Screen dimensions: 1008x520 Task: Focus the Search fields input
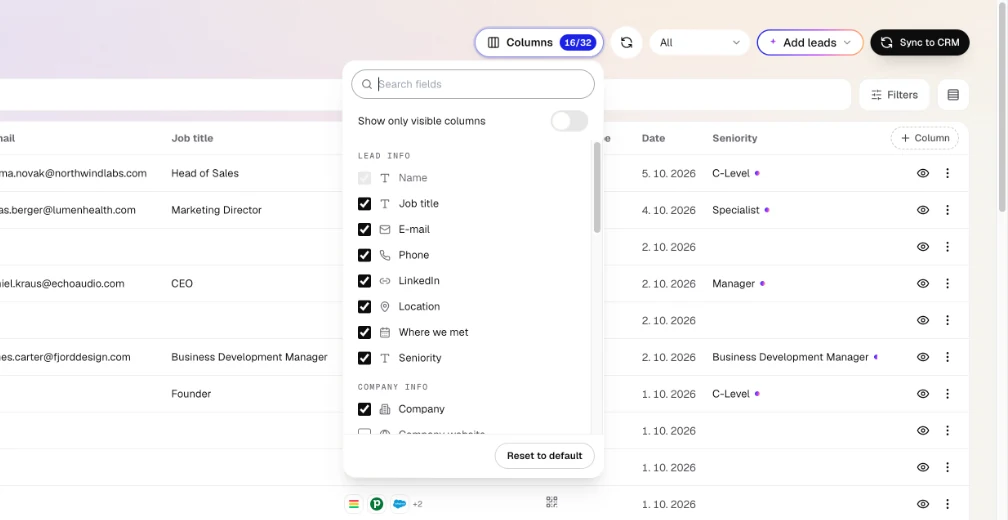(473, 84)
